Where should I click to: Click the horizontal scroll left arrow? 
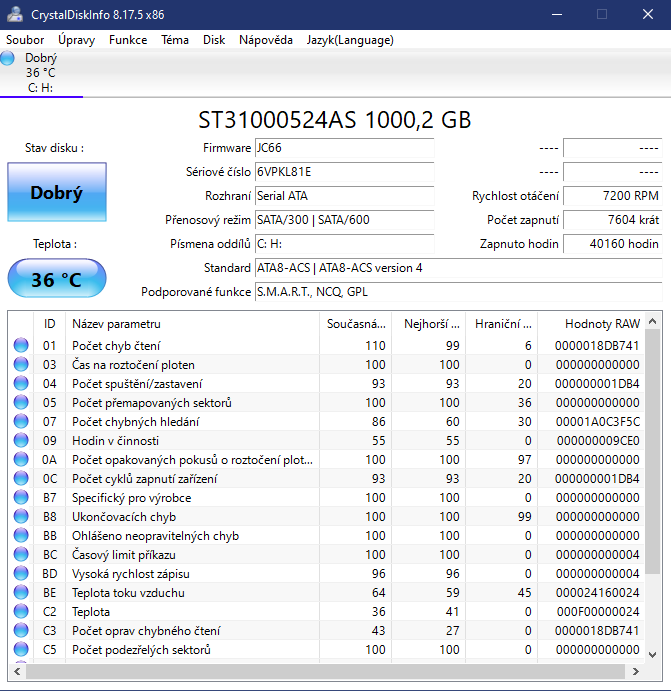coord(17,672)
